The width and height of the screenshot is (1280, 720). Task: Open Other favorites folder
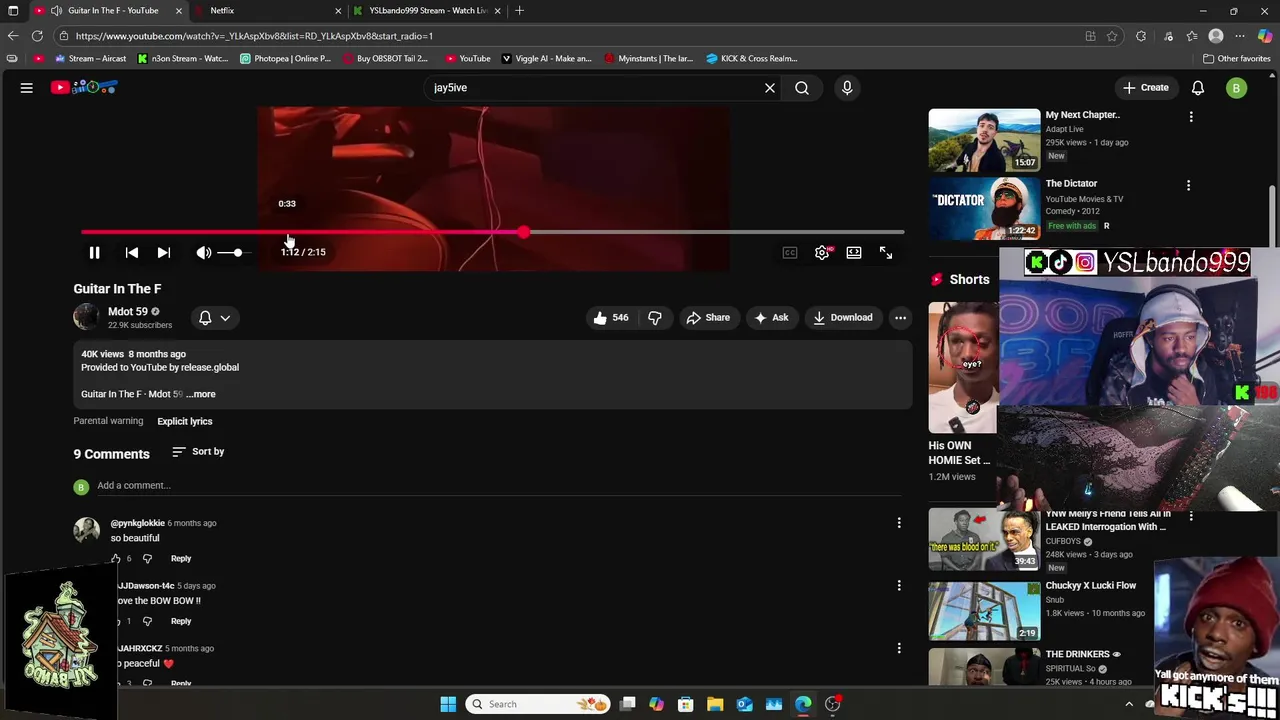click(1236, 59)
